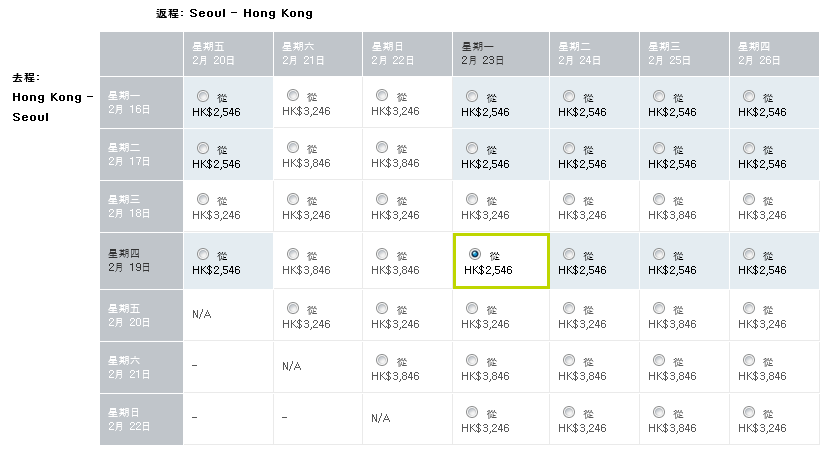Pick Feb 17 departure with Feb 22 return
The height and width of the screenshot is (454, 828).
point(383,148)
